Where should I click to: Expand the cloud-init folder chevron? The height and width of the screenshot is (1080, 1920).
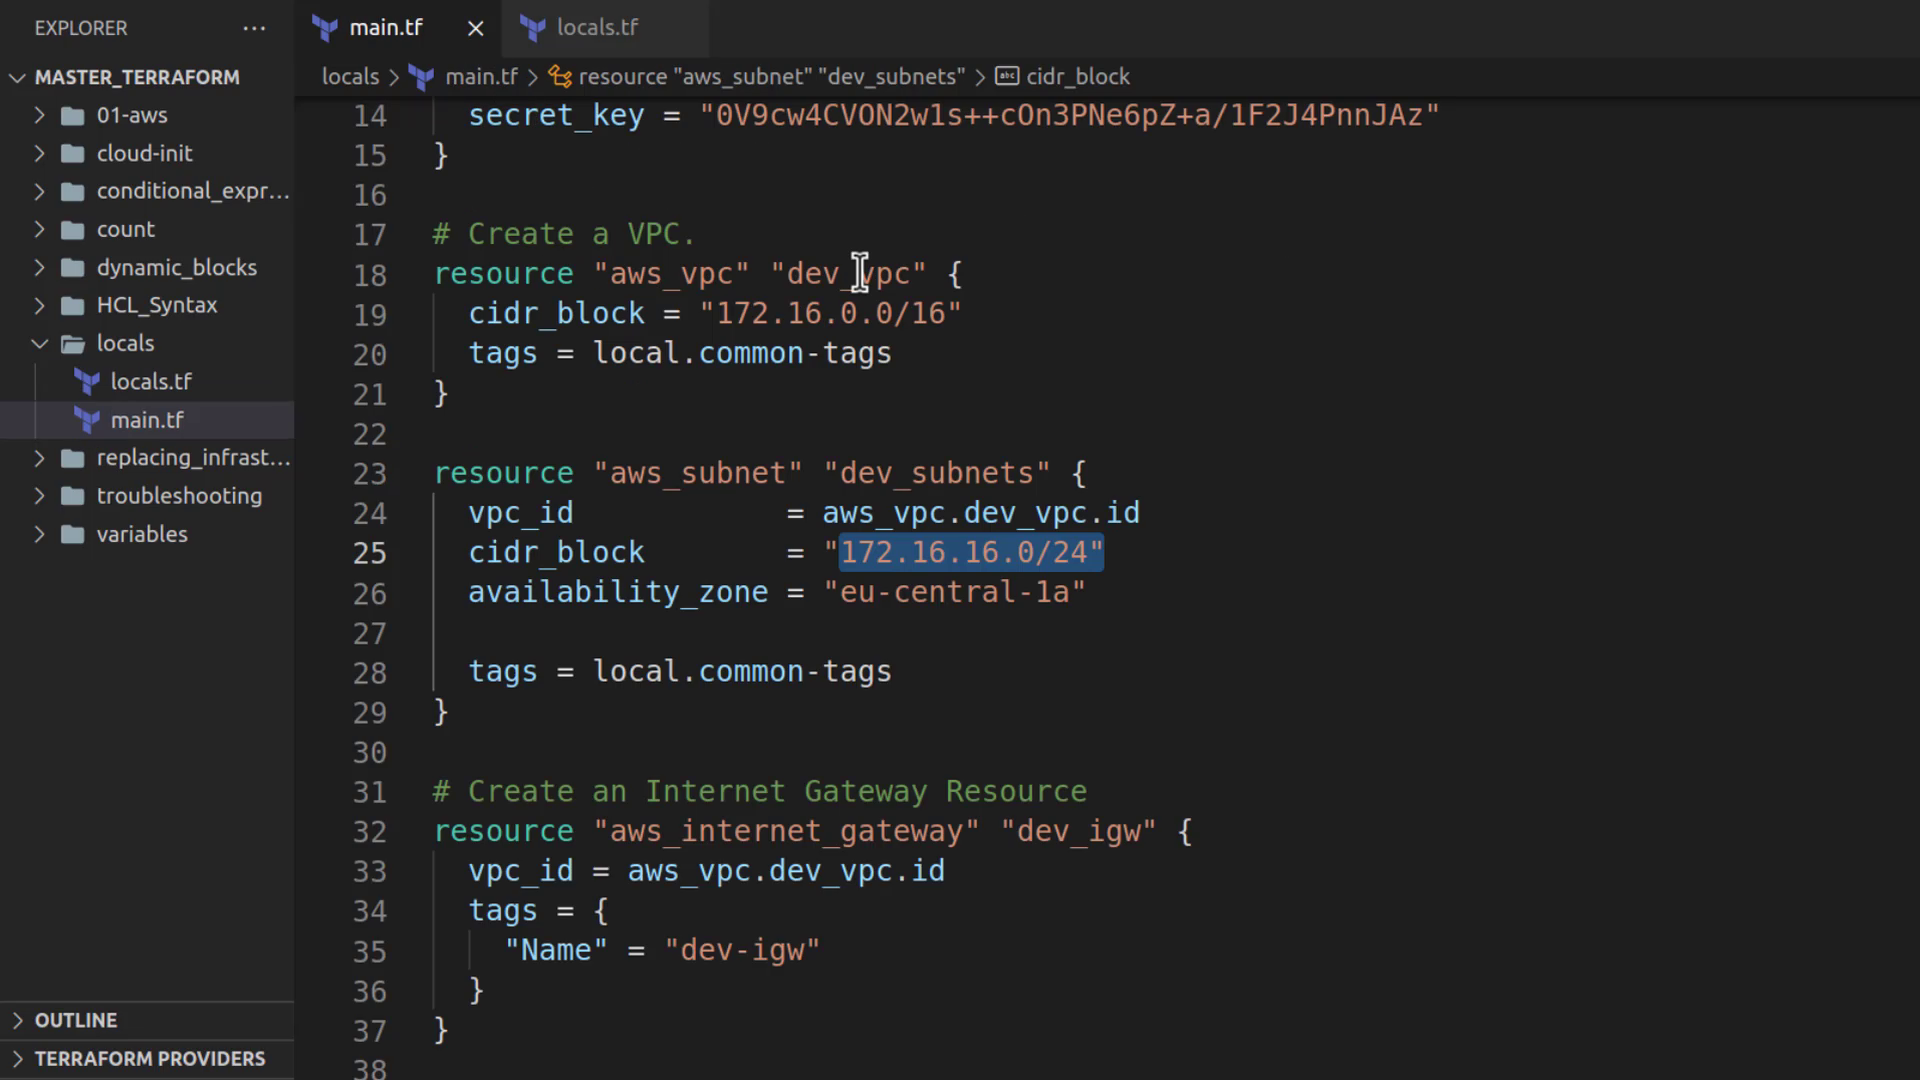click(39, 153)
